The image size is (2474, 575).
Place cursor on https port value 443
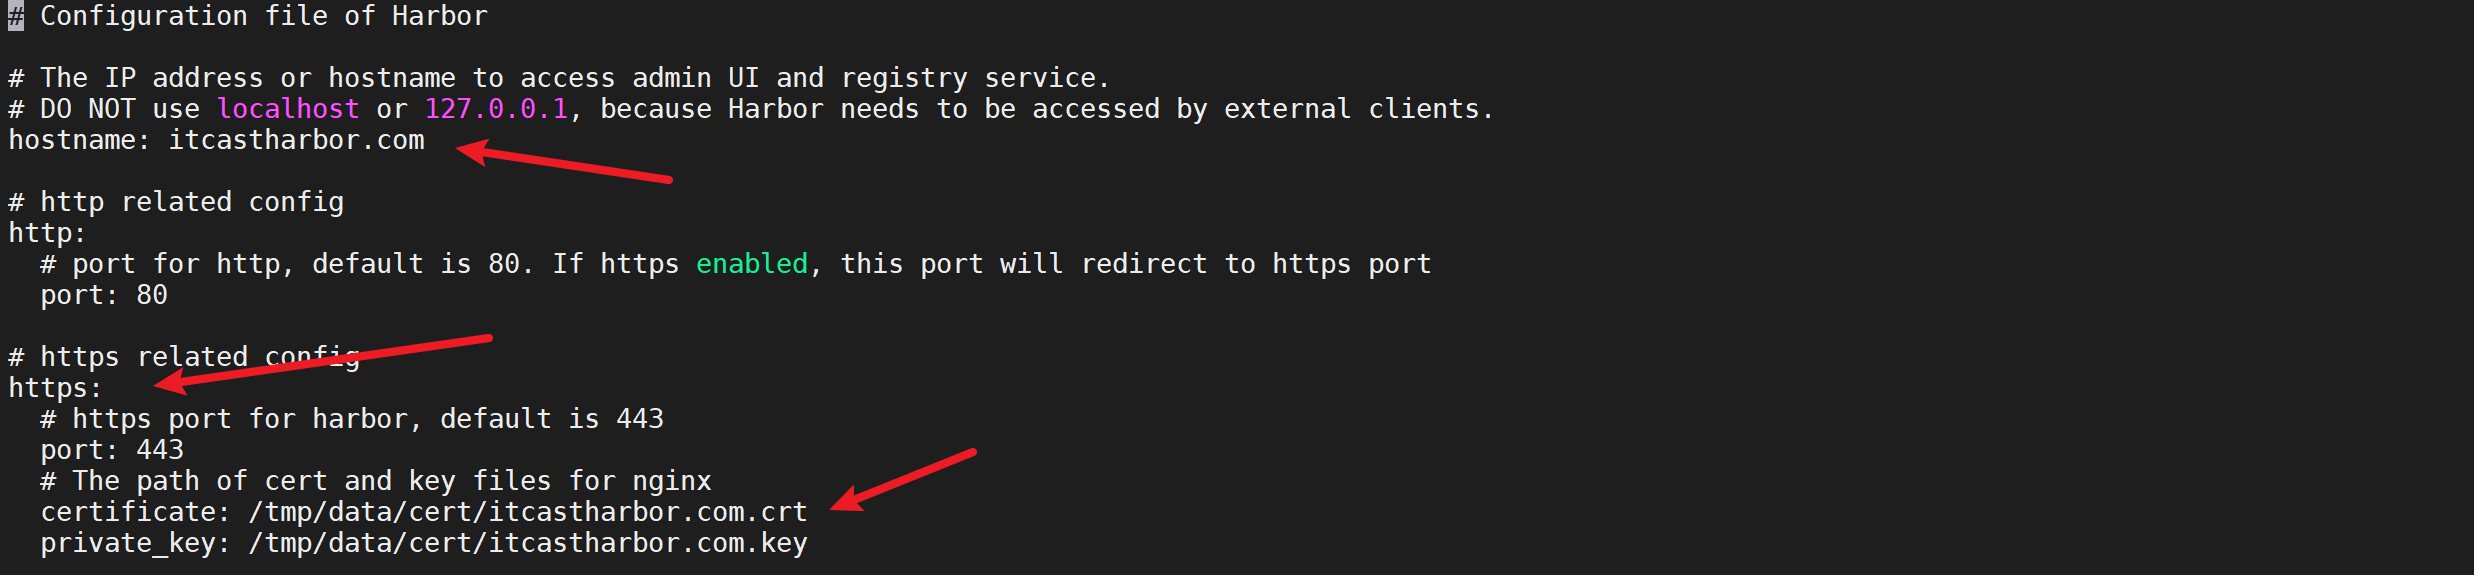point(160,450)
